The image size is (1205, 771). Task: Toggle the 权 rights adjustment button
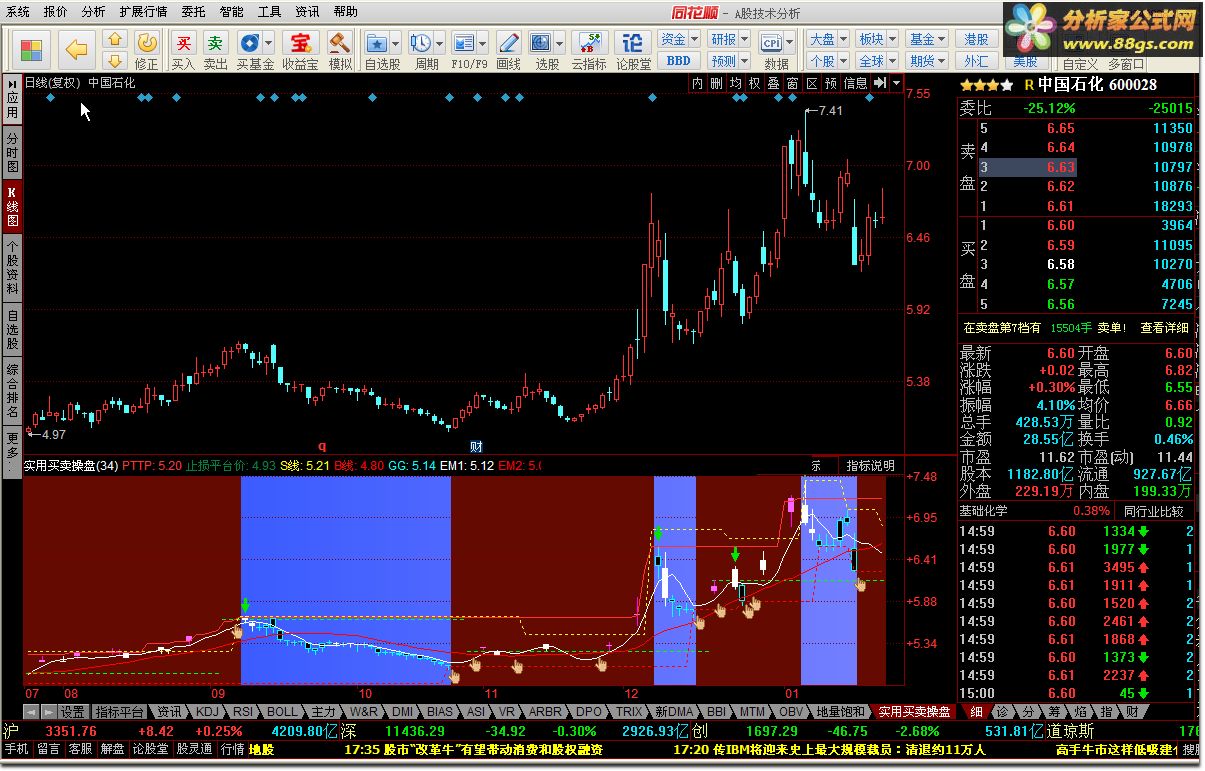click(x=755, y=83)
